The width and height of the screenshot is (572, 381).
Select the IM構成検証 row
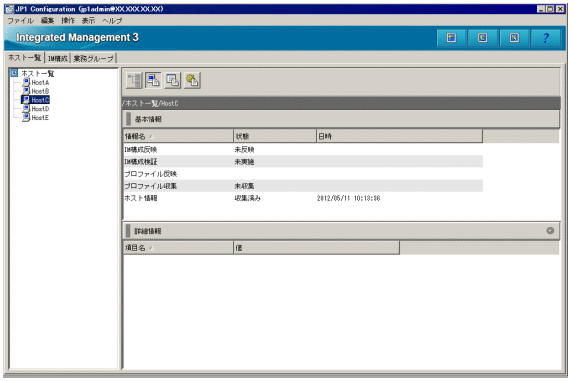303,162
